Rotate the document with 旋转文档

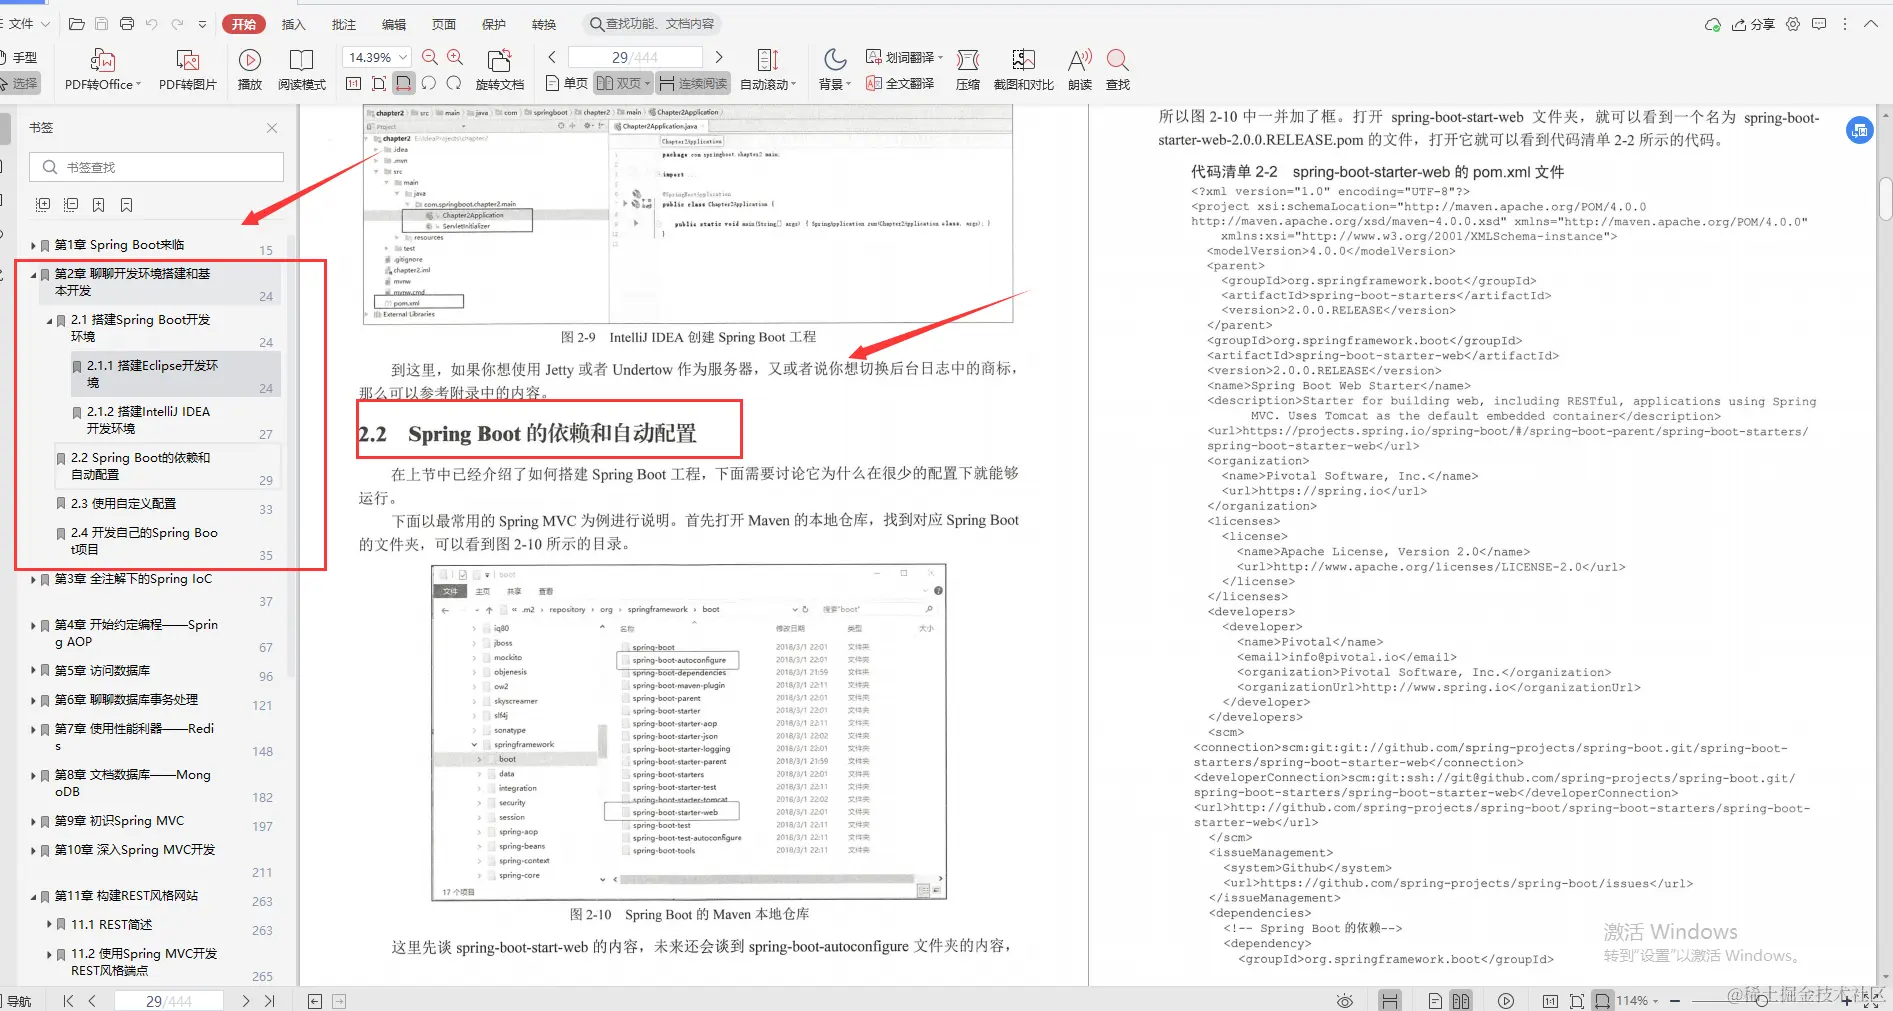pos(500,68)
